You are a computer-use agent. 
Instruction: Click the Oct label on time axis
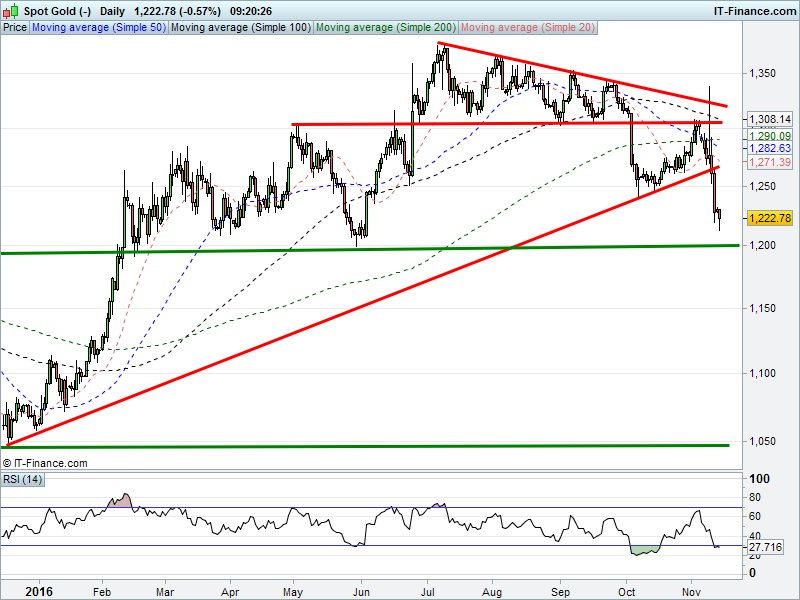627,592
